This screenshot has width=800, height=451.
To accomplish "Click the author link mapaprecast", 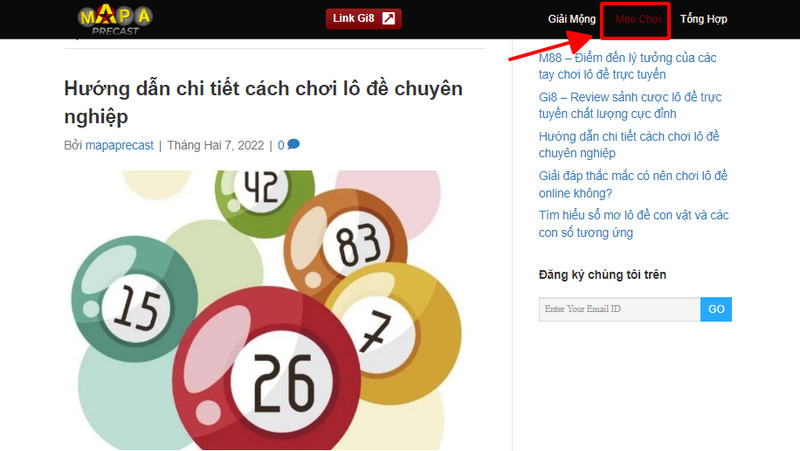I will tap(119, 145).
